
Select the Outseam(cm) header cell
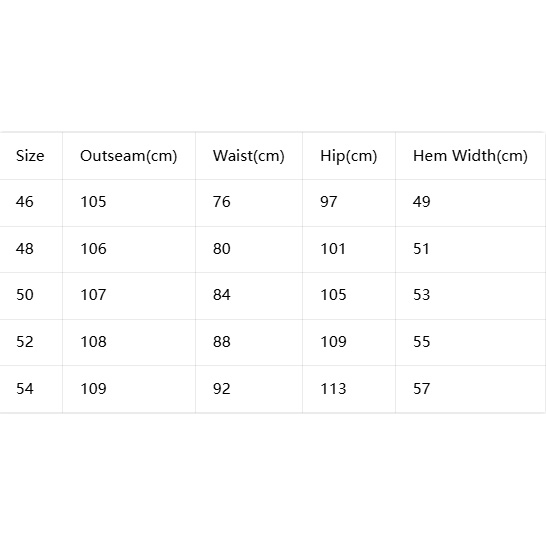pyautogui.click(x=128, y=156)
